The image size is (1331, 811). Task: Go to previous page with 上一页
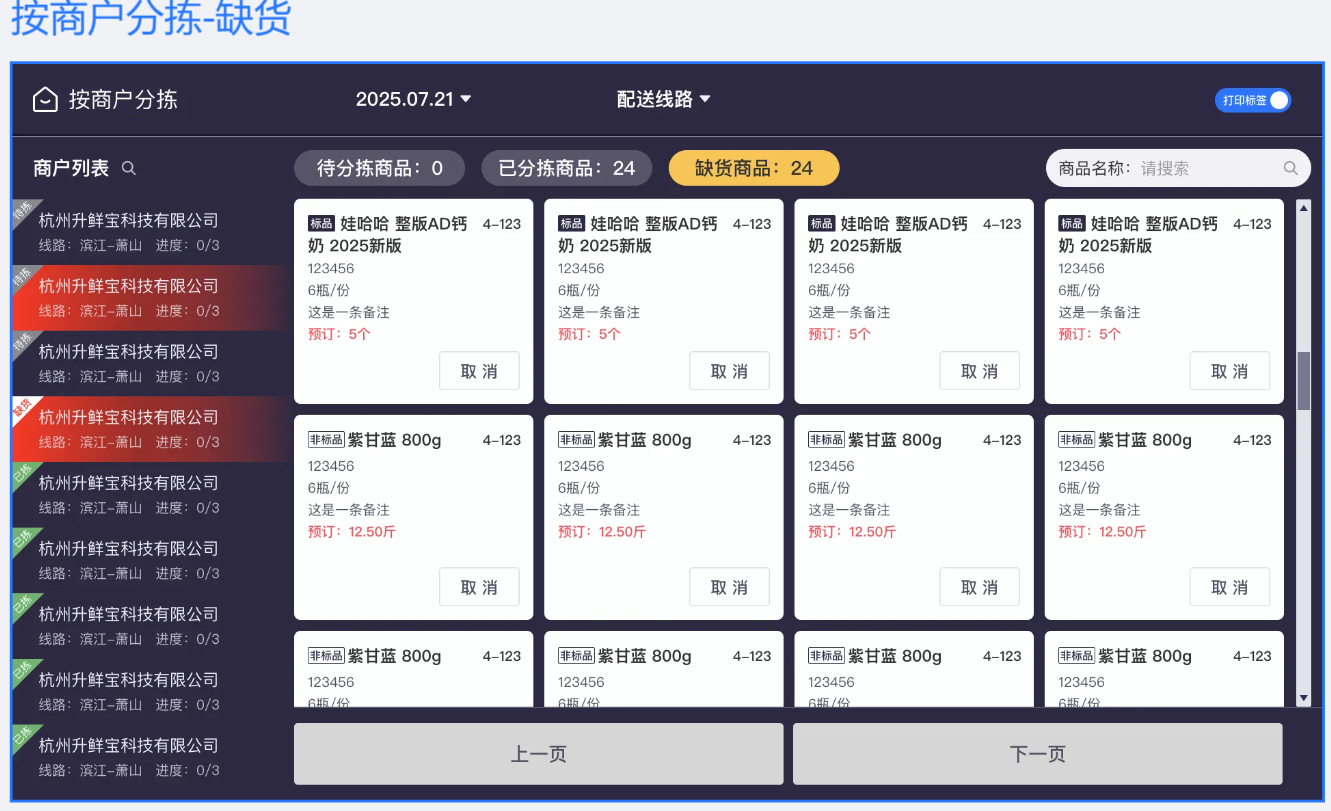tap(538, 754)
